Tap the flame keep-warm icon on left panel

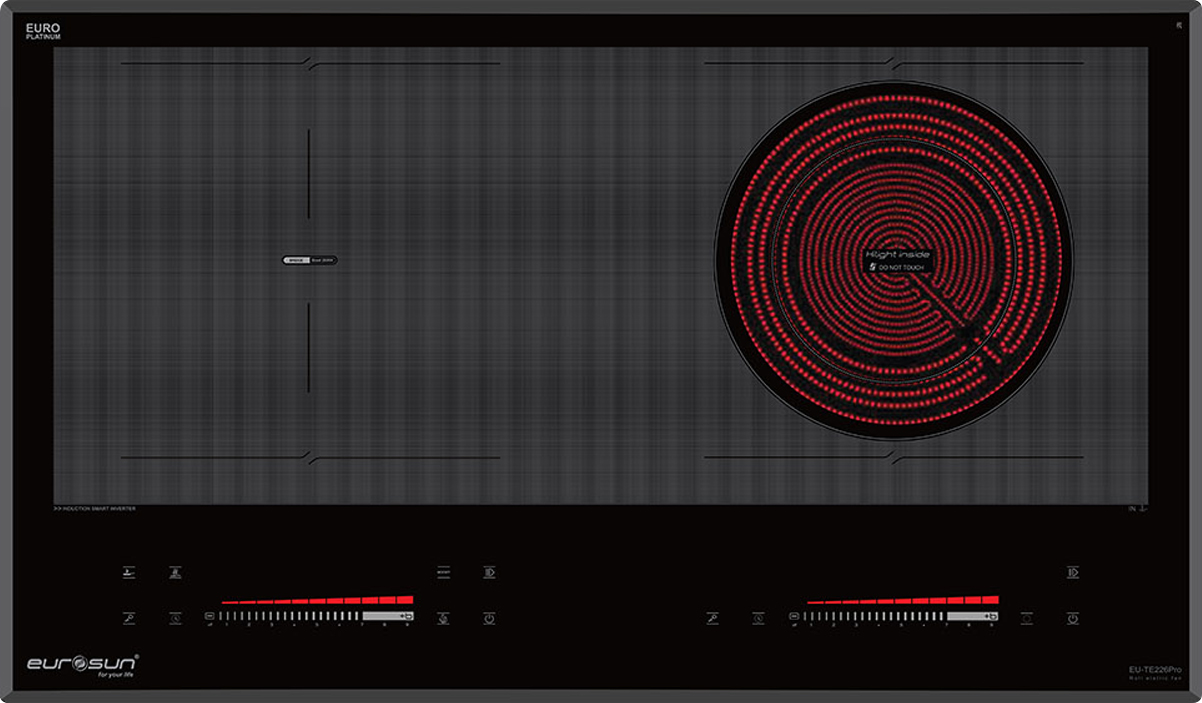pos(443,619)
